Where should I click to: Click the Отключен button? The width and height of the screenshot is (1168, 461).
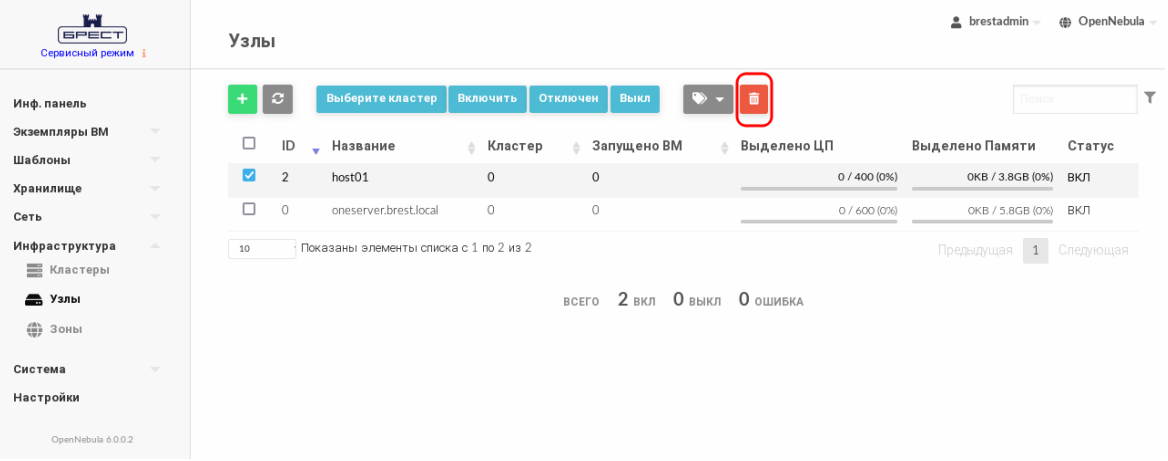click(568, 99)
